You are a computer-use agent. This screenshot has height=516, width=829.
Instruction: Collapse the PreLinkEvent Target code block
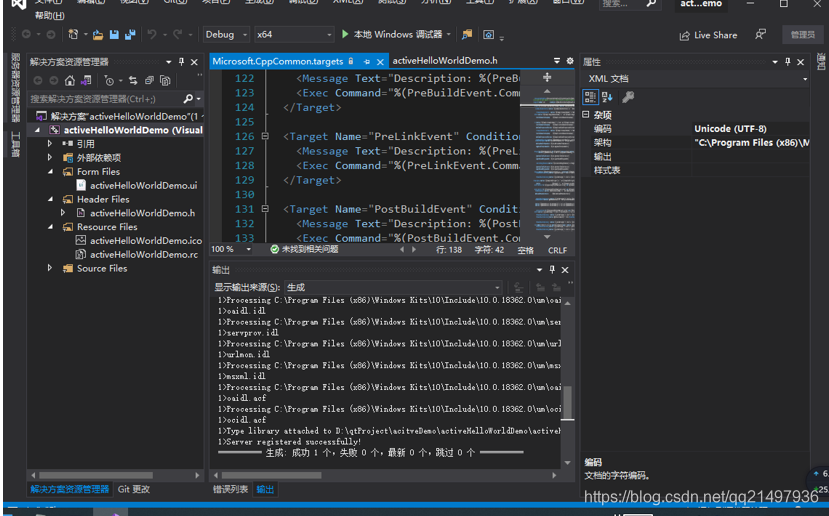coord(265,137)
